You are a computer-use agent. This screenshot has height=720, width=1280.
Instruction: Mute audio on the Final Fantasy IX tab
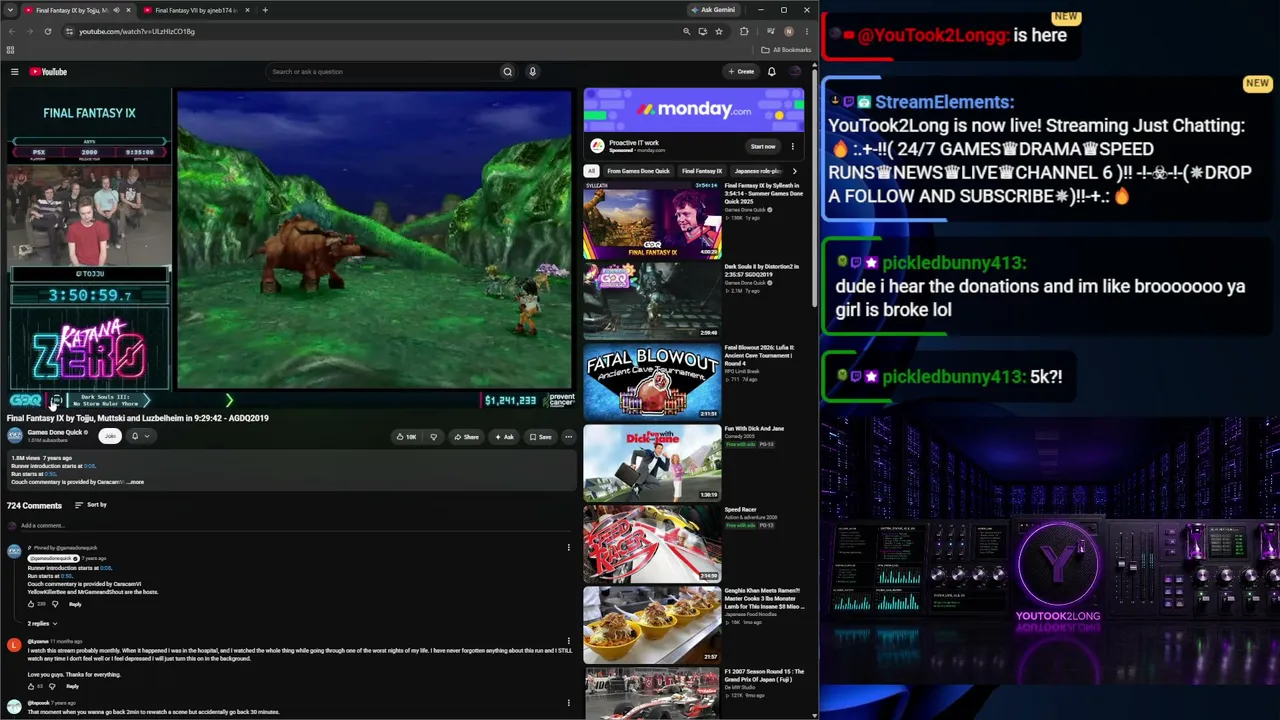[x=116, y=10]
